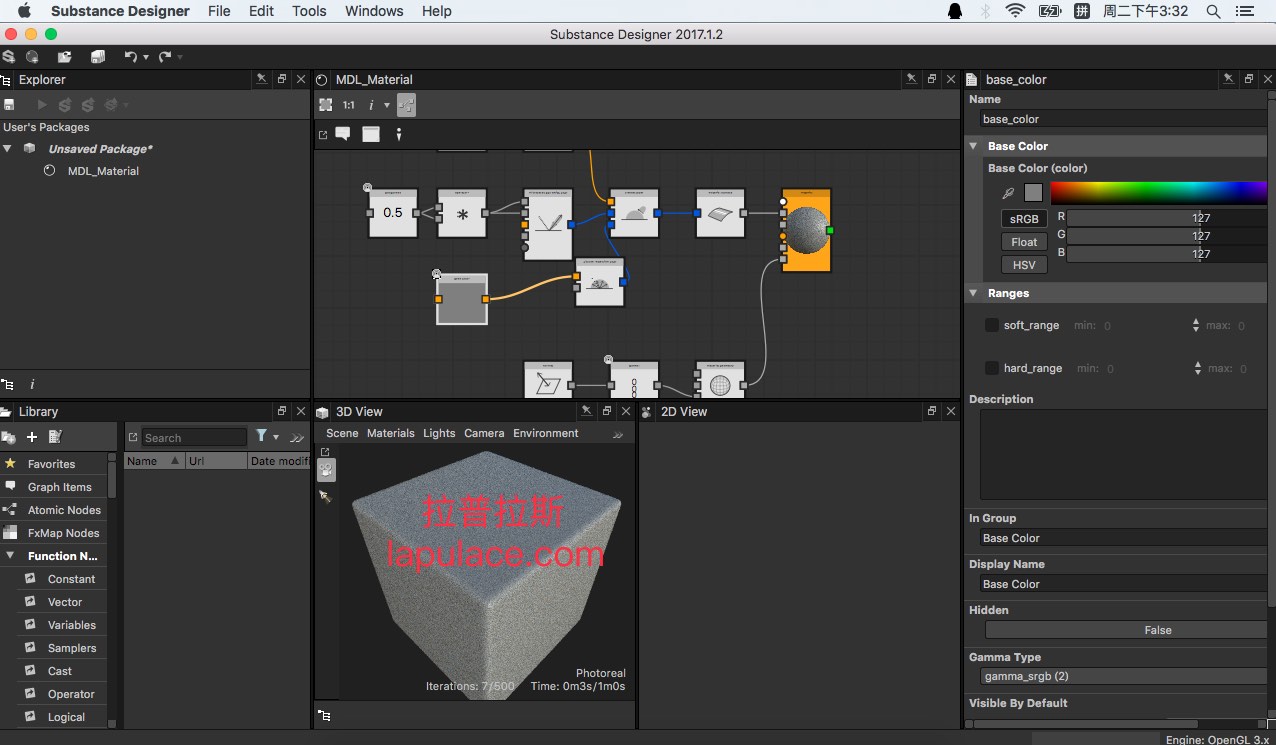This screenshot has height=745, width=1276.
Task: Click the R channel slider
Action: (x=1167, y=218)
